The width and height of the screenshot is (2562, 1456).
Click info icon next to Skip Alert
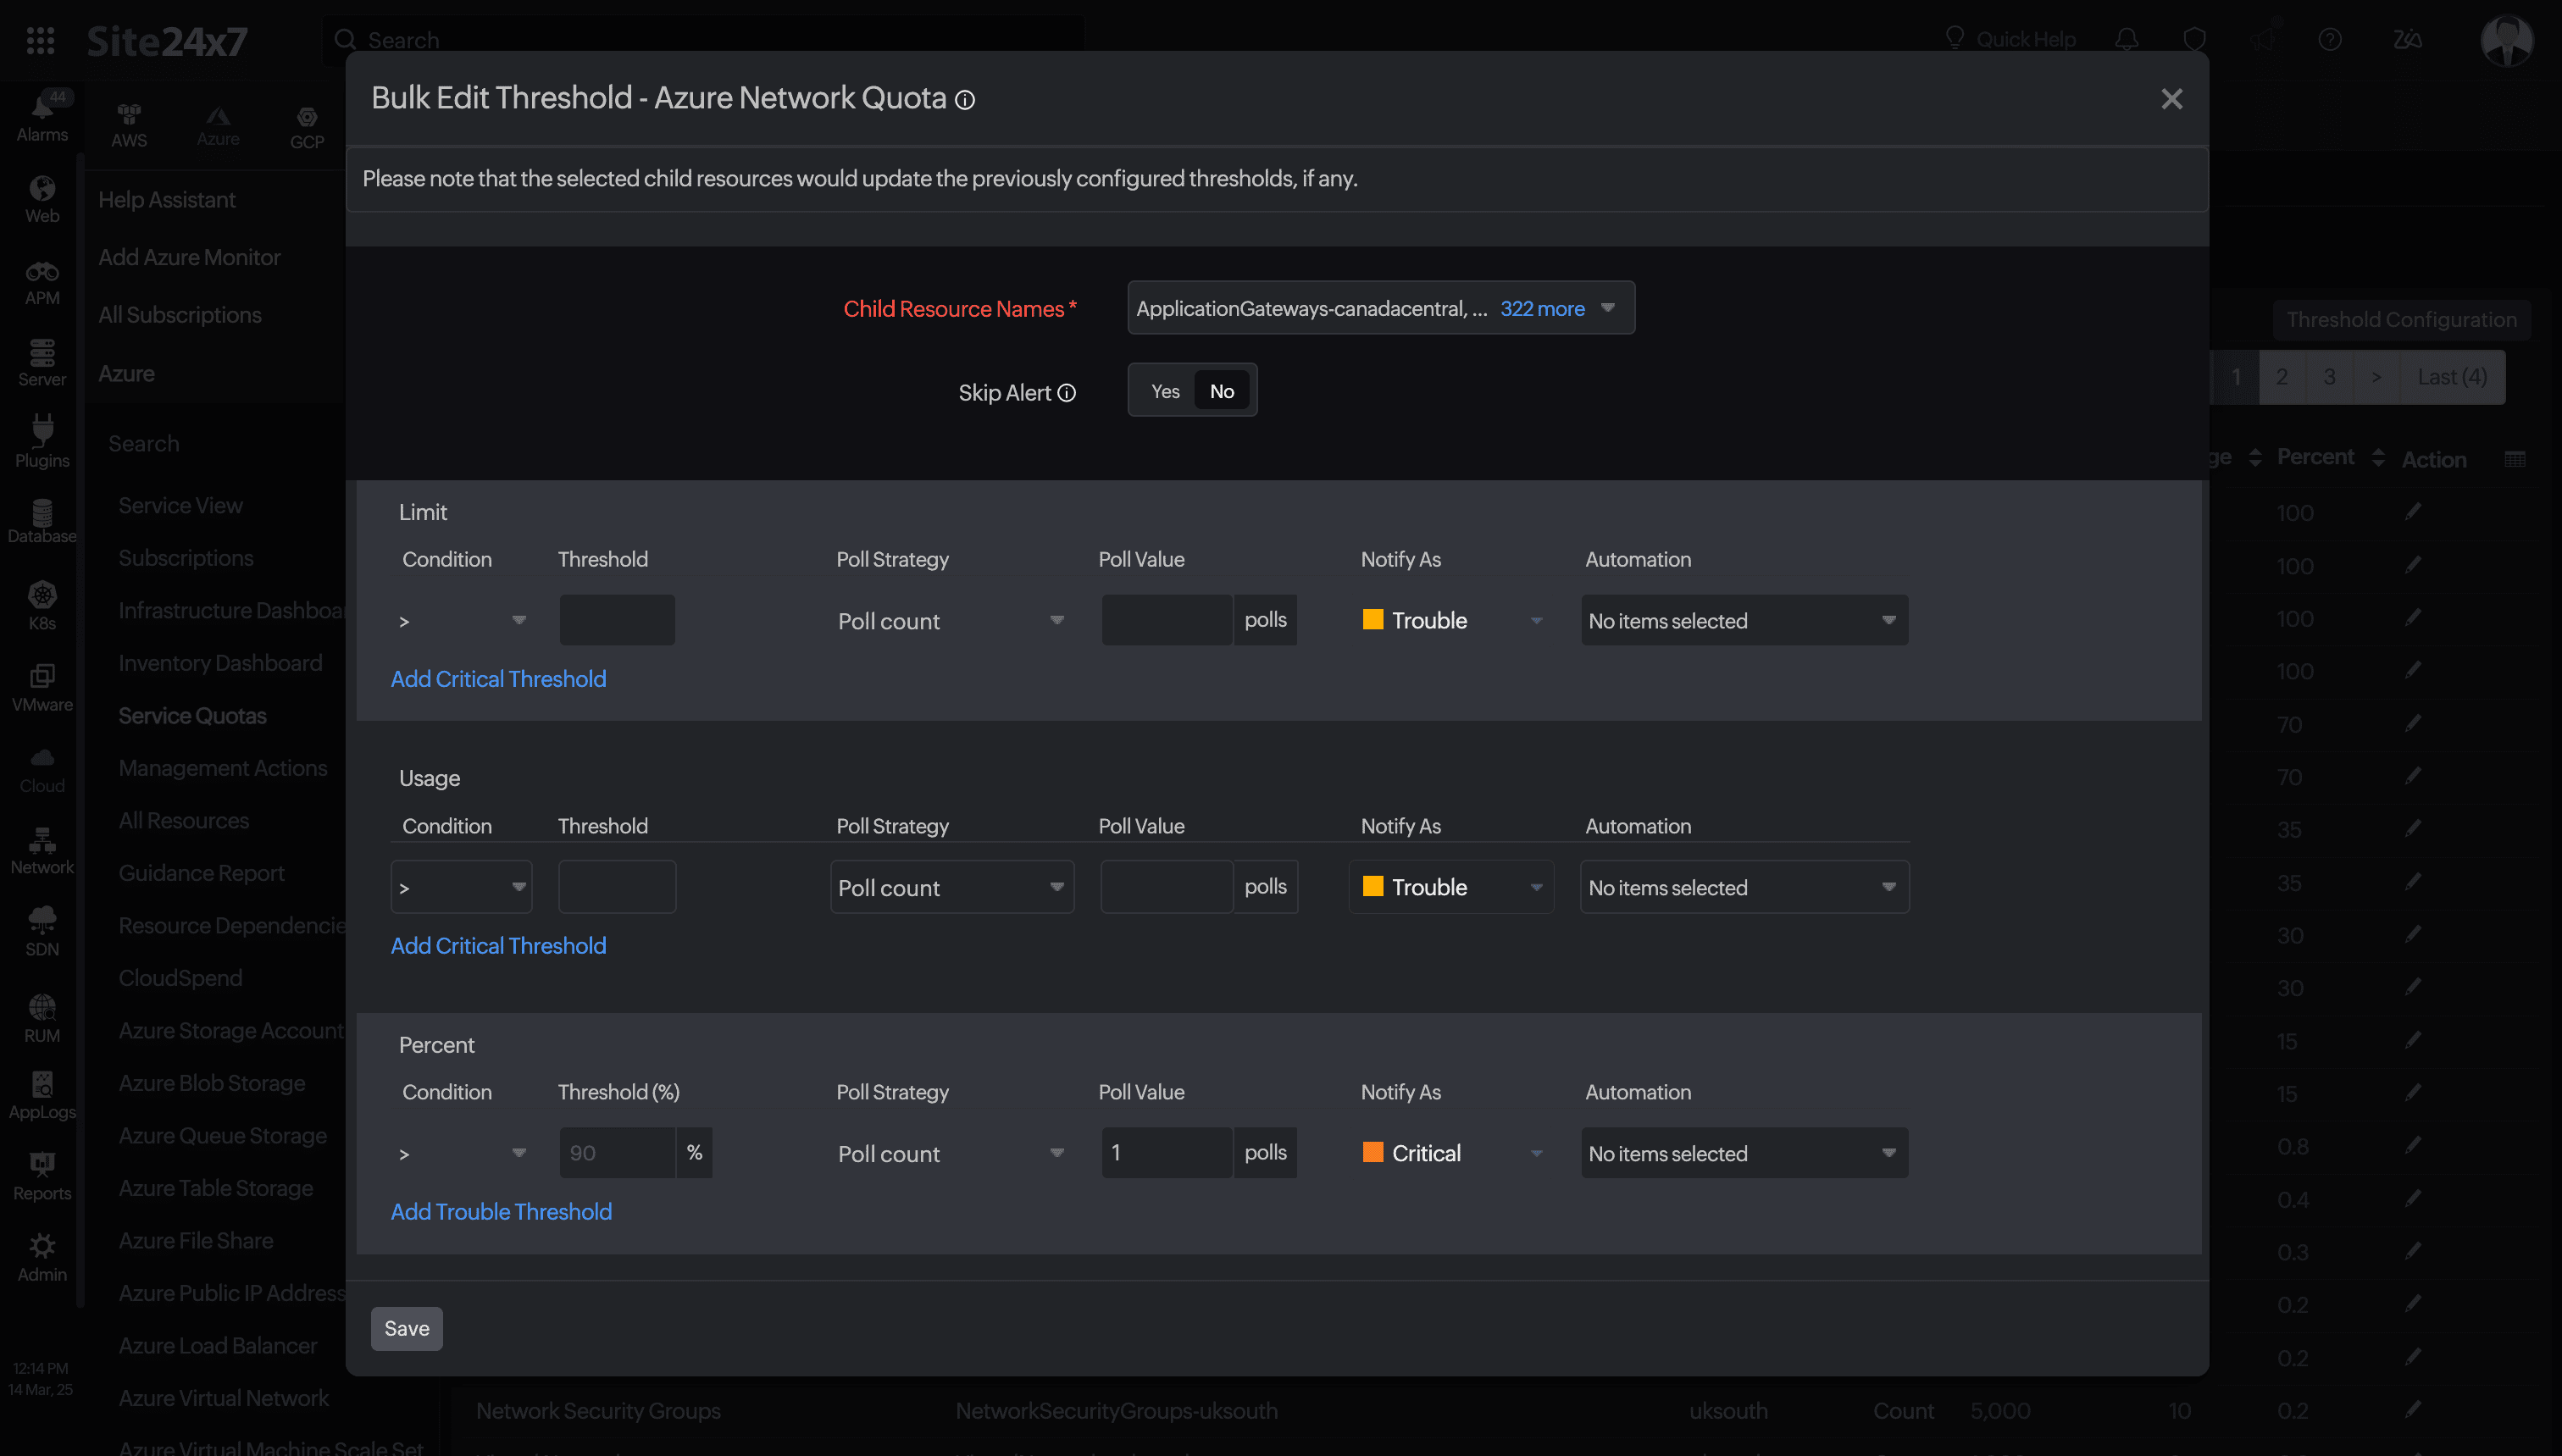pyautogui.click(x=1067, y=393)
